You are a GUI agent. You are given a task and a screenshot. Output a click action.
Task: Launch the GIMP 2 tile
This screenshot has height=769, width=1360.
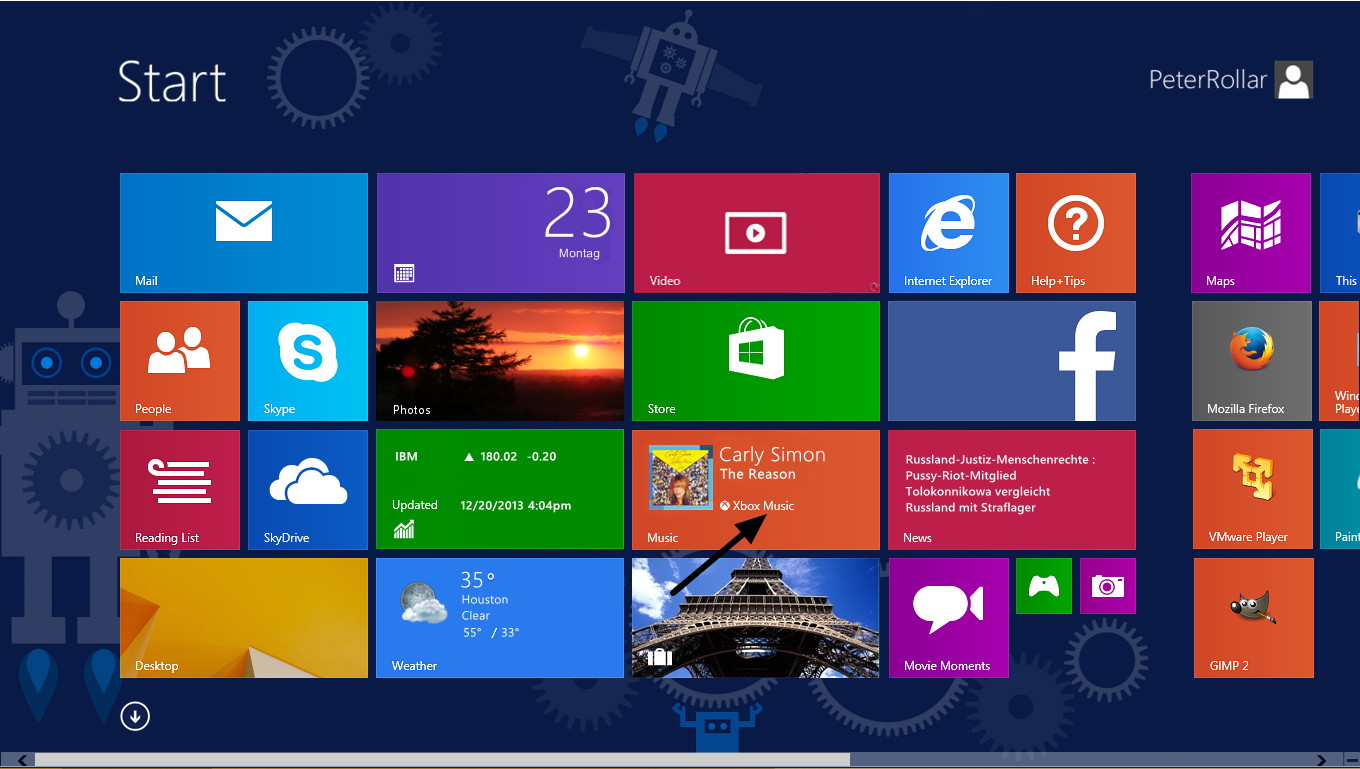1253,618
